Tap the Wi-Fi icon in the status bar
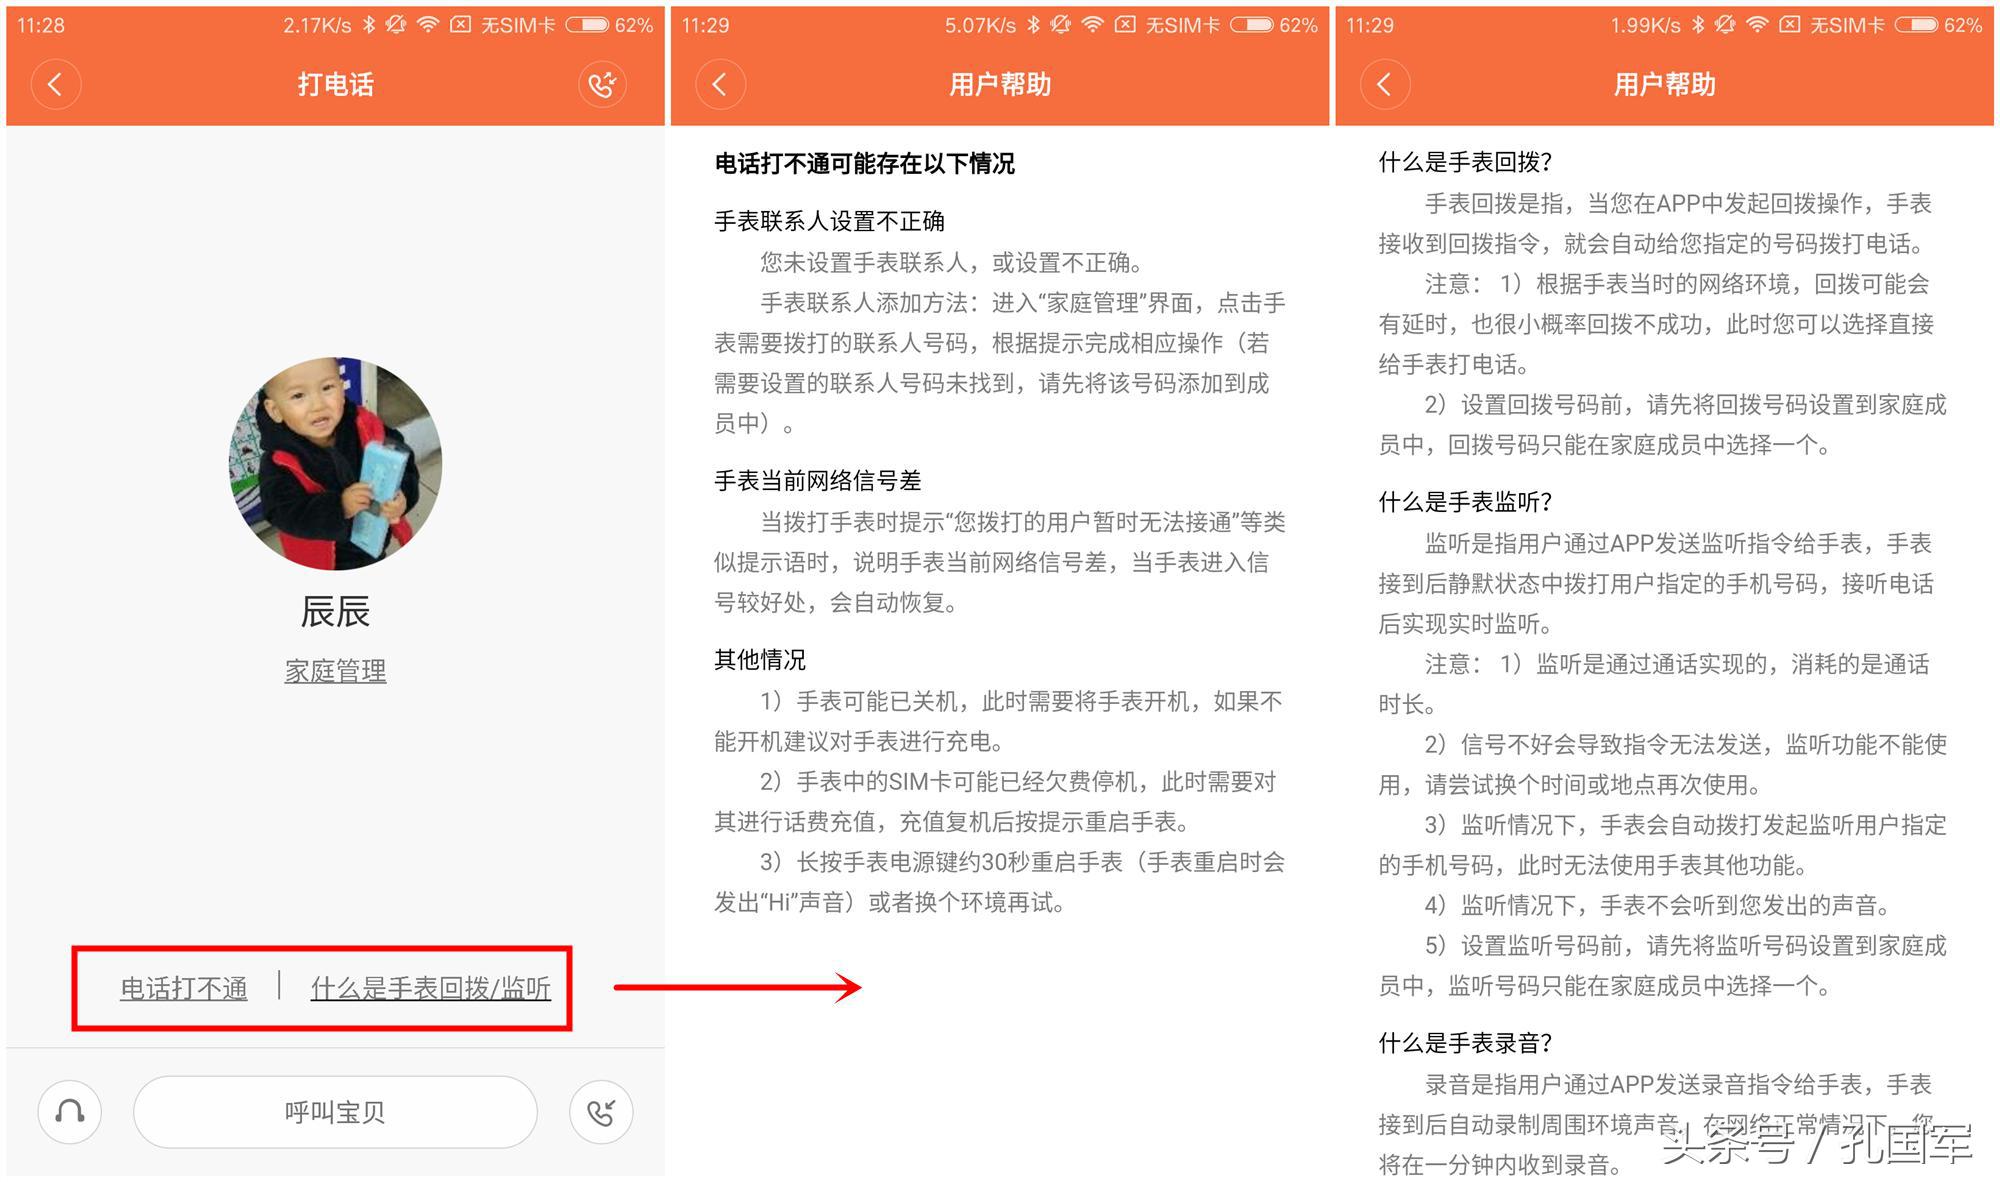The image size is (2000, 1182). 426,22
